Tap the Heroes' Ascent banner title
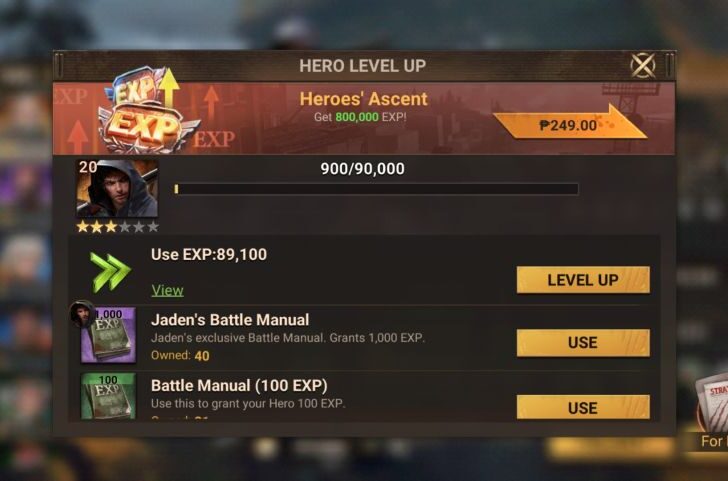 tap(363, 99)
